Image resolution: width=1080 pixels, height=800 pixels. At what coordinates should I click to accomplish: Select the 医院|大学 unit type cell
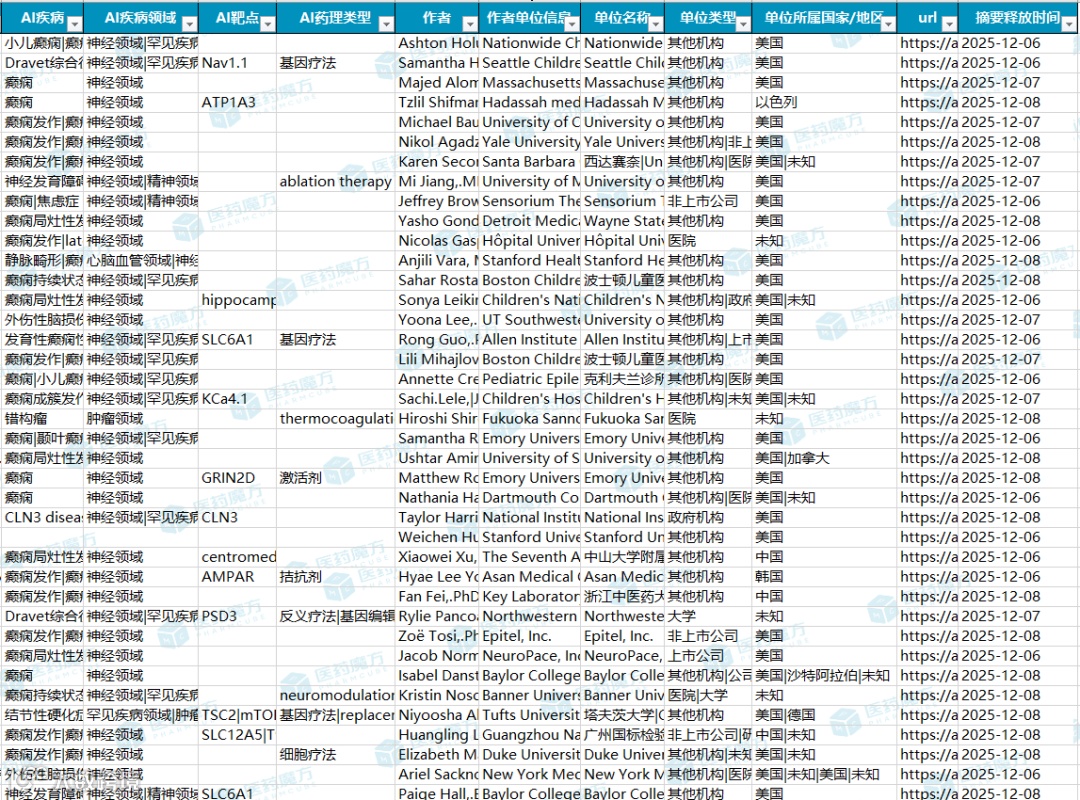click(x=709, y=695)
